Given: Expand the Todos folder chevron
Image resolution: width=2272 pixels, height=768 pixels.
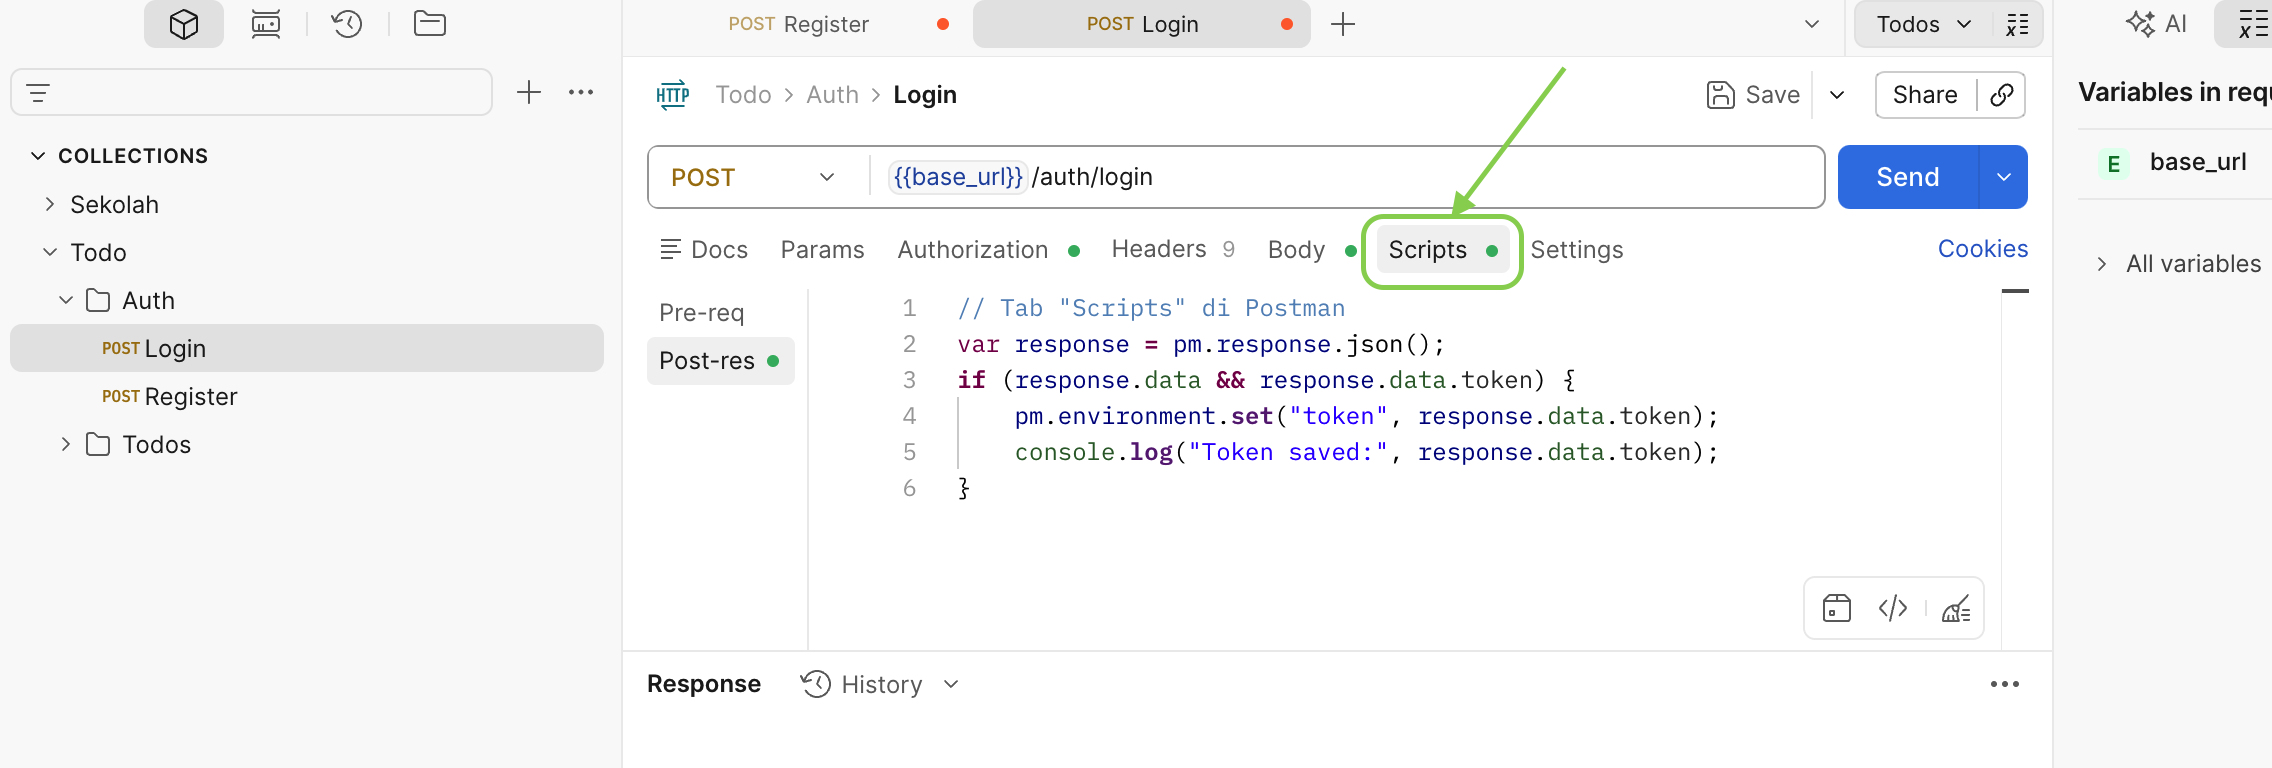Looking at the screenshot, I should click(x=66, y=444).
